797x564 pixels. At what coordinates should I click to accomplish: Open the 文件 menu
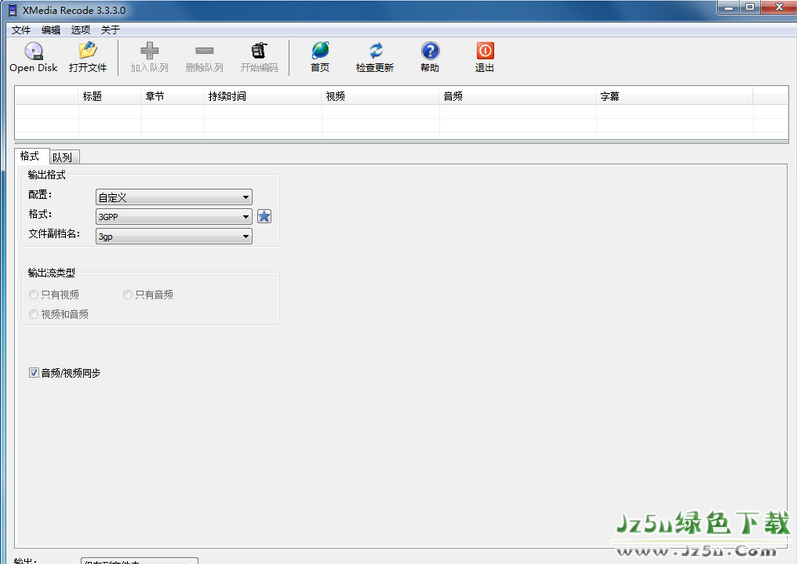click(x=21, y=30)
